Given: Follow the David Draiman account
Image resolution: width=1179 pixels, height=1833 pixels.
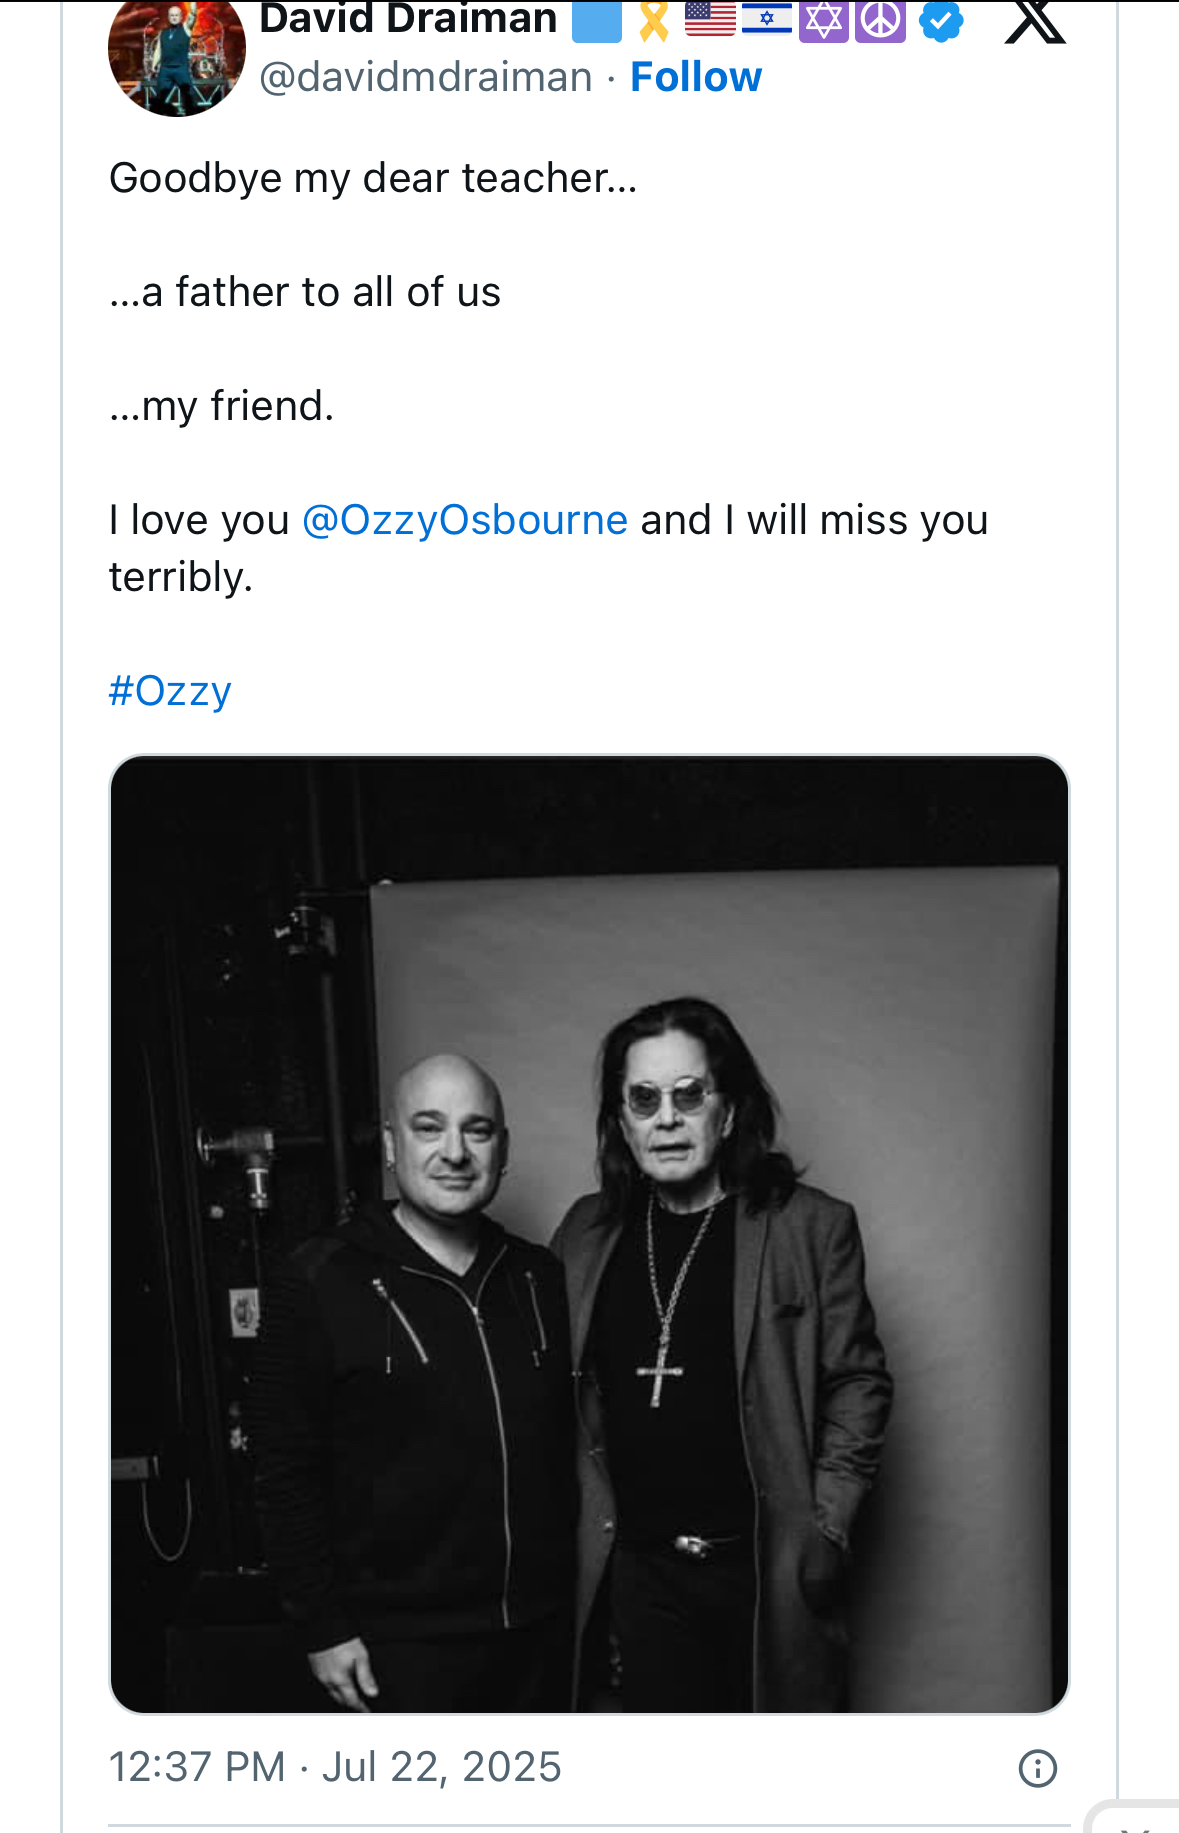Looking at the screenshot, I should [696, 77].
